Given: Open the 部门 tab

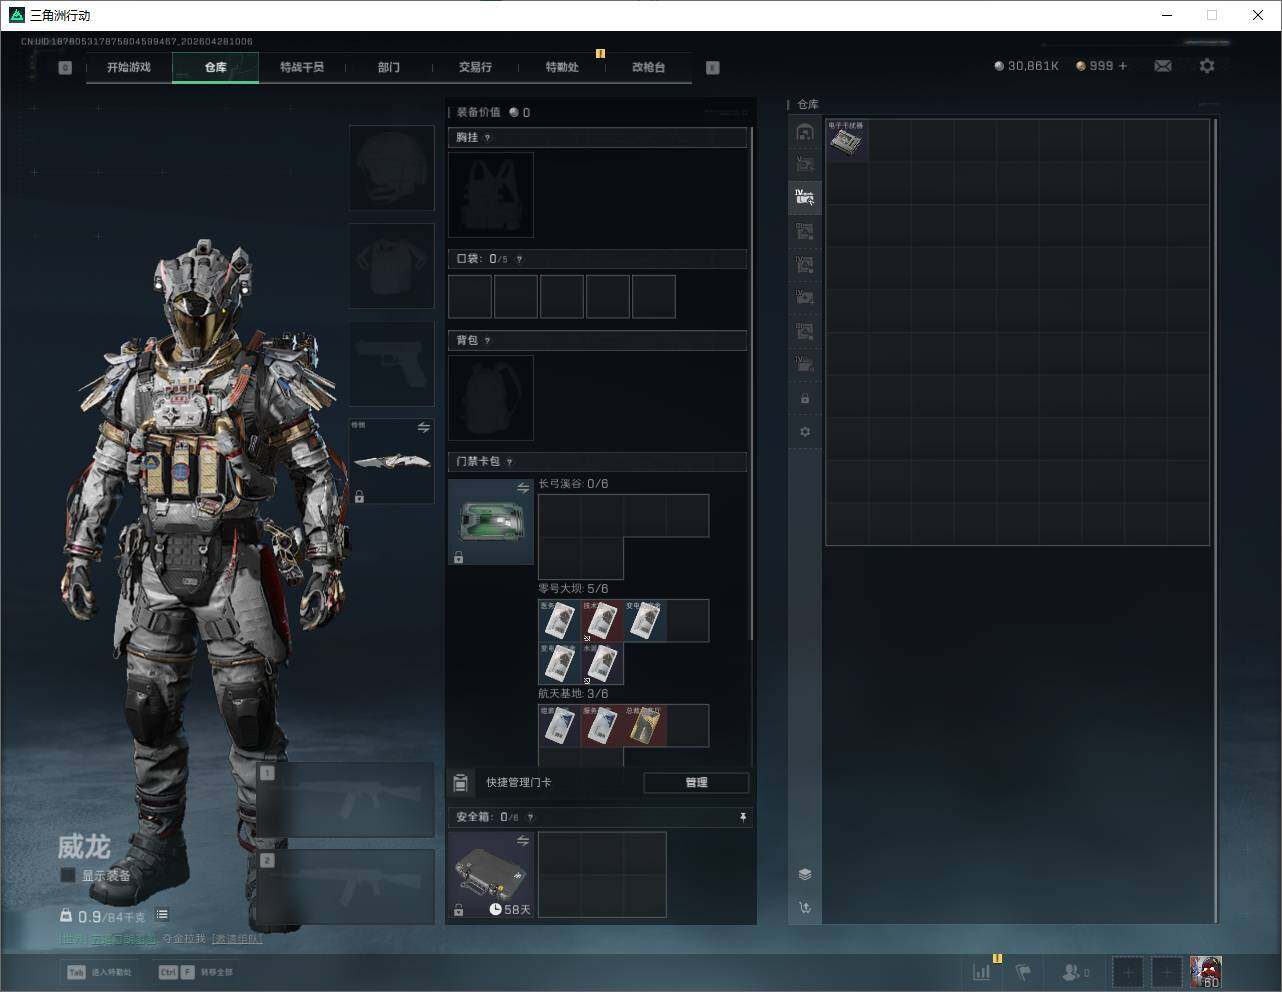Looking at the screenshot, I should point(389,67).
